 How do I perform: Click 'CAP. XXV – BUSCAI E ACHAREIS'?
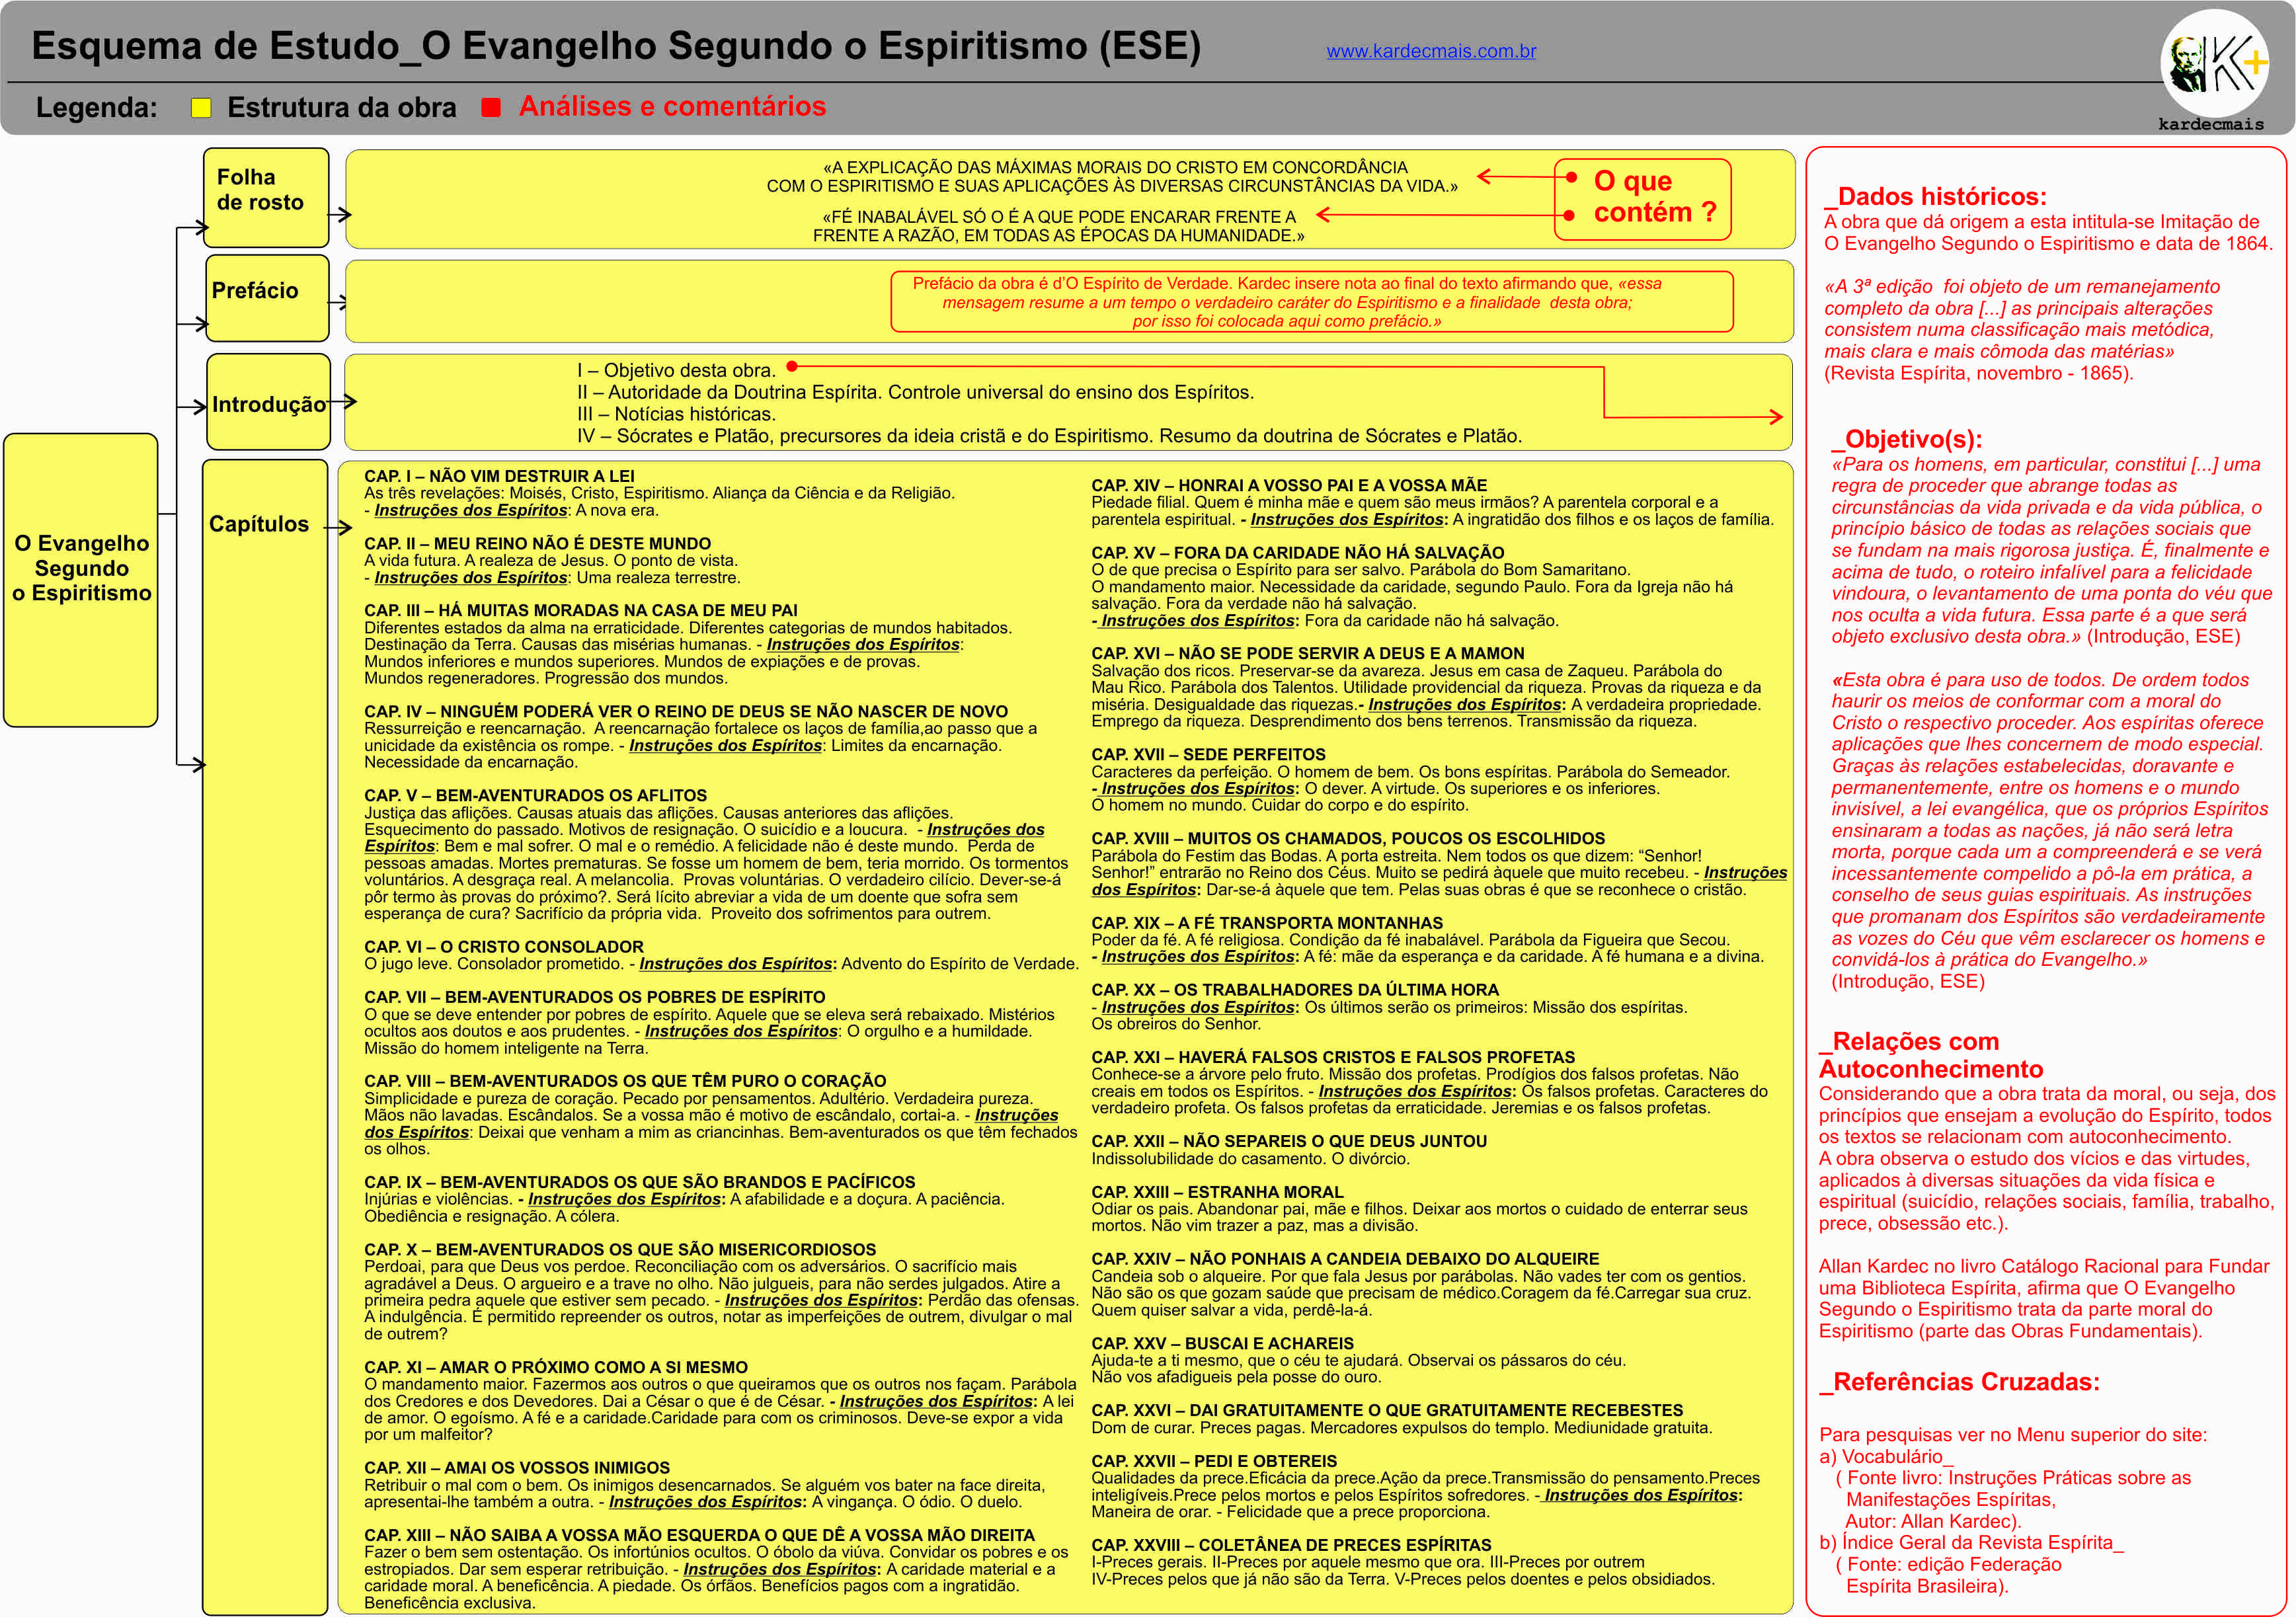click(1222, 1343)
